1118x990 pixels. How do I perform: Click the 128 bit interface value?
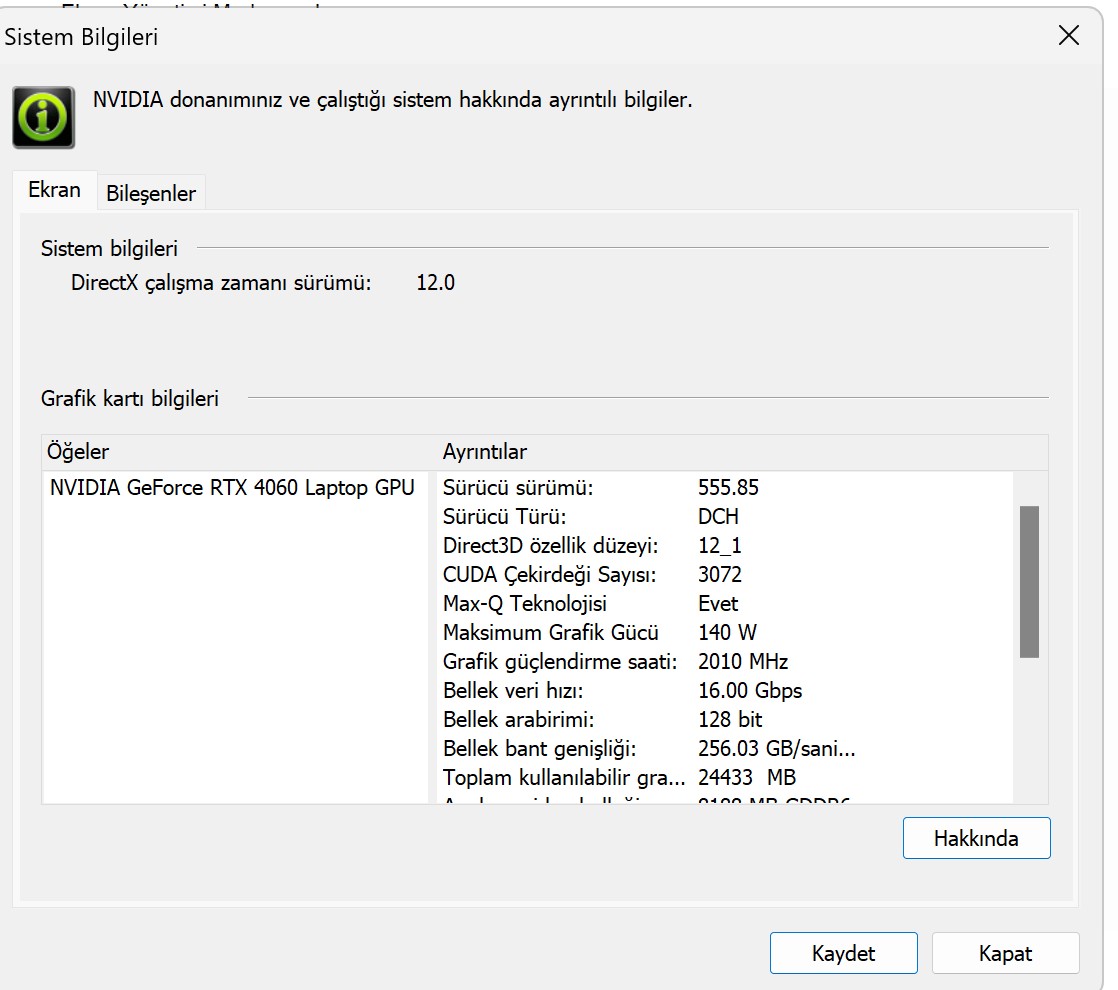(730, 720)
